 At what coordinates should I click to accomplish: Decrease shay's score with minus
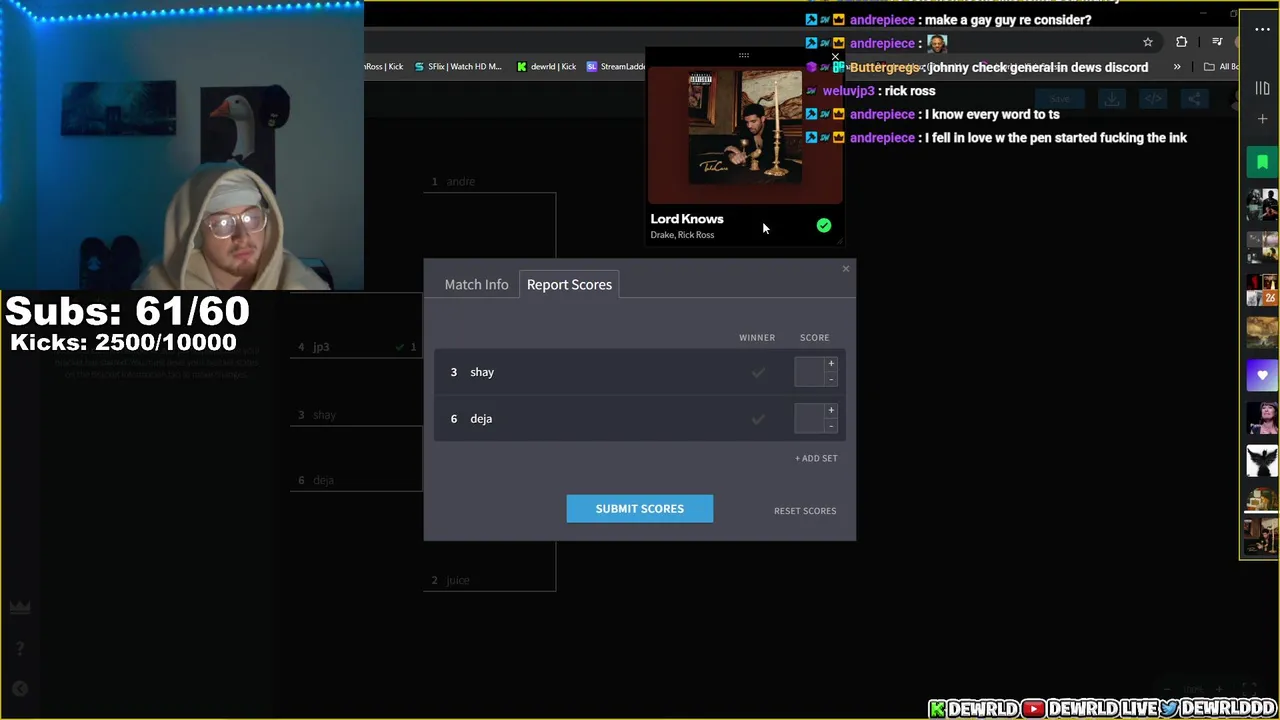[830, 379]
